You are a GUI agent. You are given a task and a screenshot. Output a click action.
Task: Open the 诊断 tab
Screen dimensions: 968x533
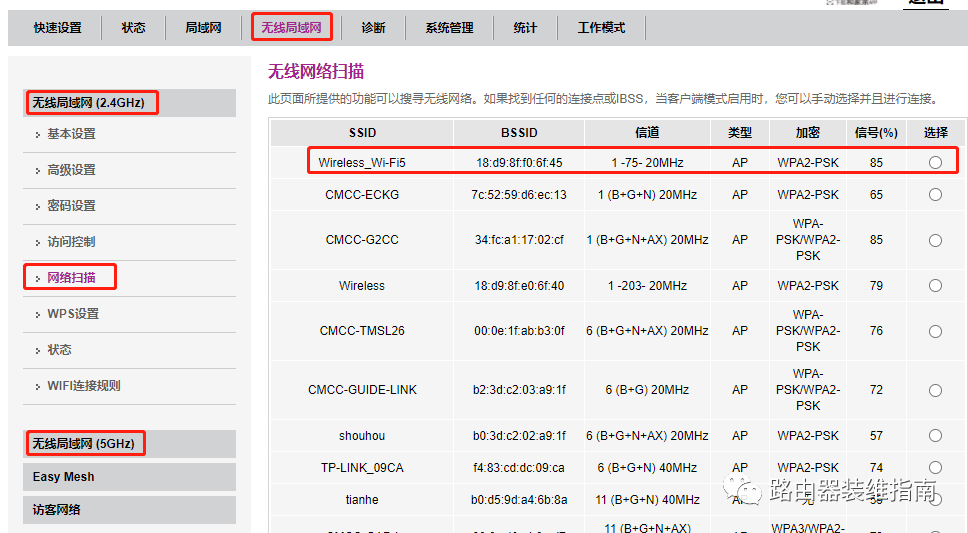(x=373, y=28)
